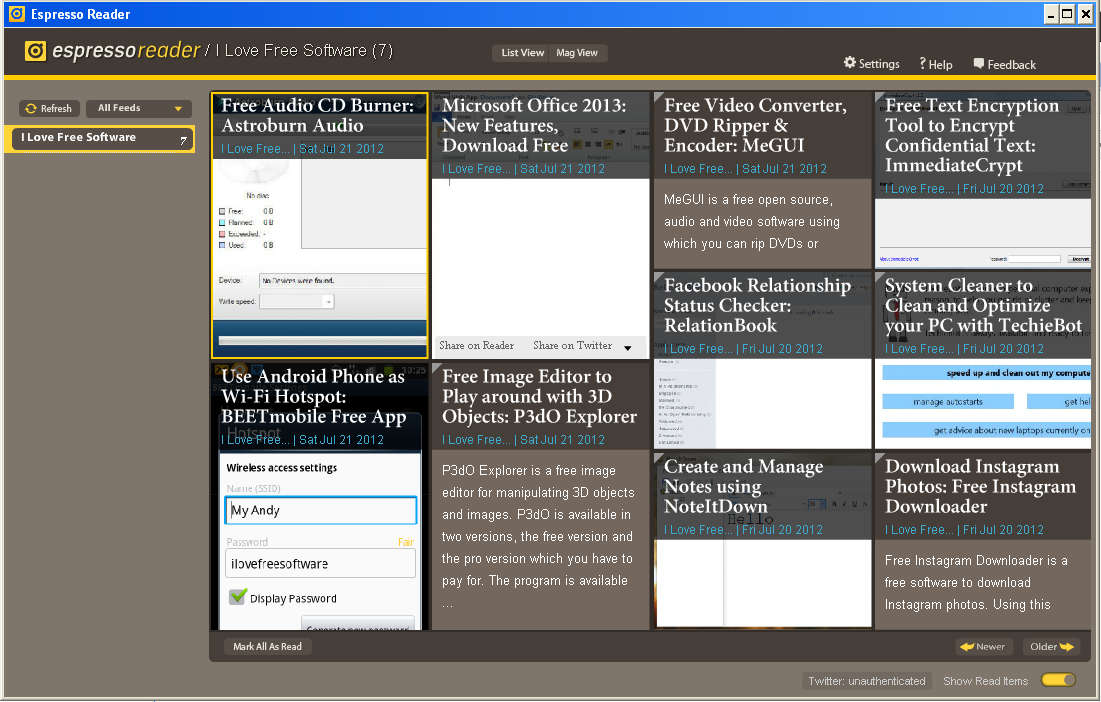The width and height of the screenshot is (1101, 702).
Task: Open the Facebook RelationBook article
Action: pyautogui.click(x=762, y=360)
